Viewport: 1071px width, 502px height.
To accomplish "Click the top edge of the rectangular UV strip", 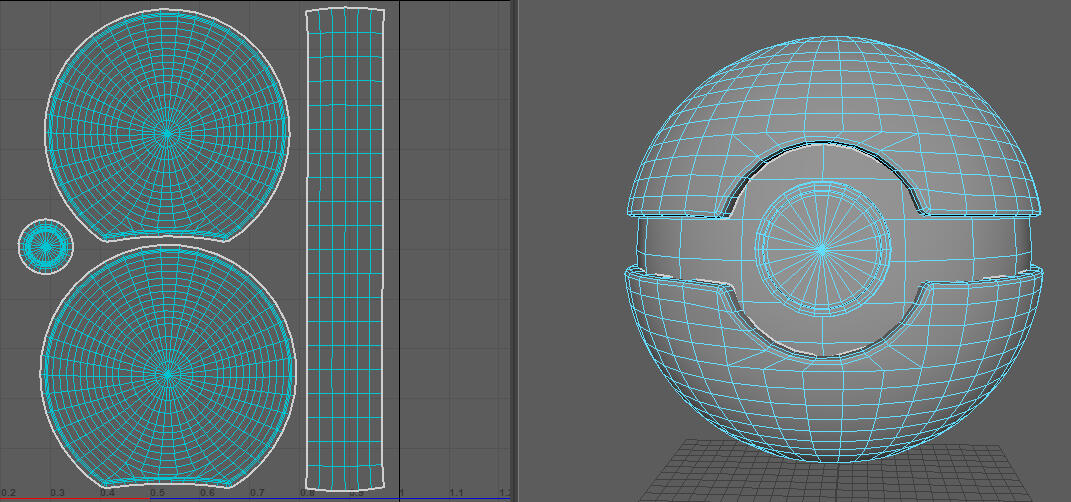I will 344,10.
